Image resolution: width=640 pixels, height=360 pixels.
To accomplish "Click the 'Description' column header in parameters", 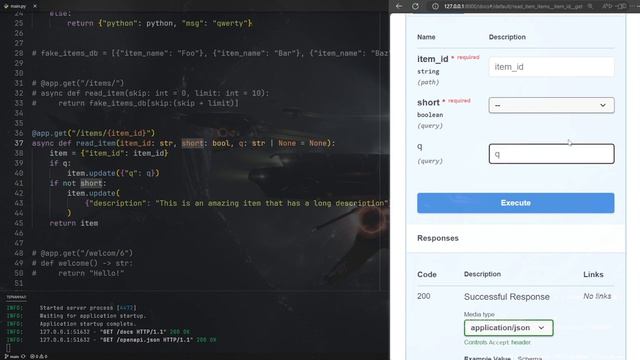I will tap(507, 37).
